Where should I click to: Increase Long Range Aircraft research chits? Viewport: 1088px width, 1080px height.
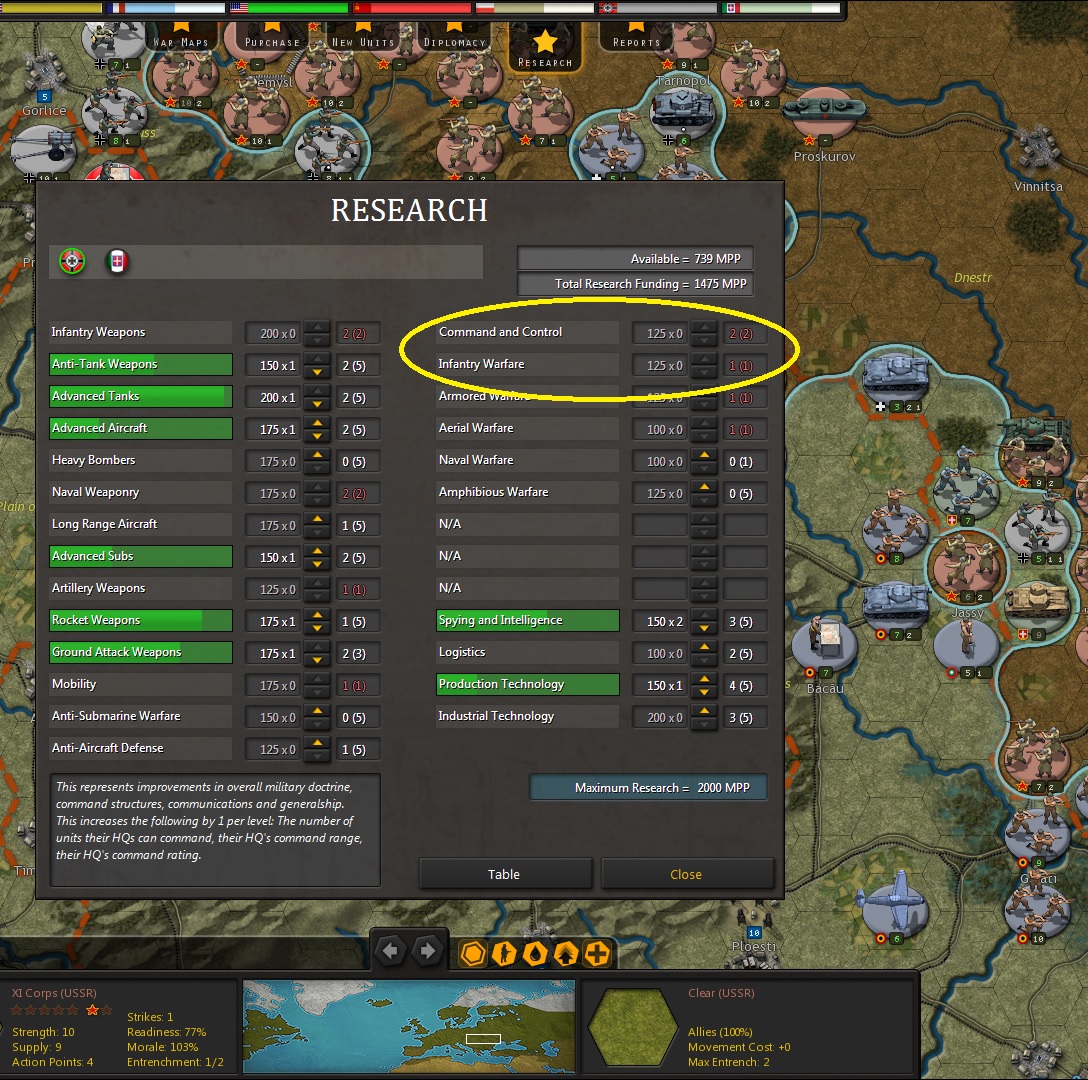click(317, 518)
